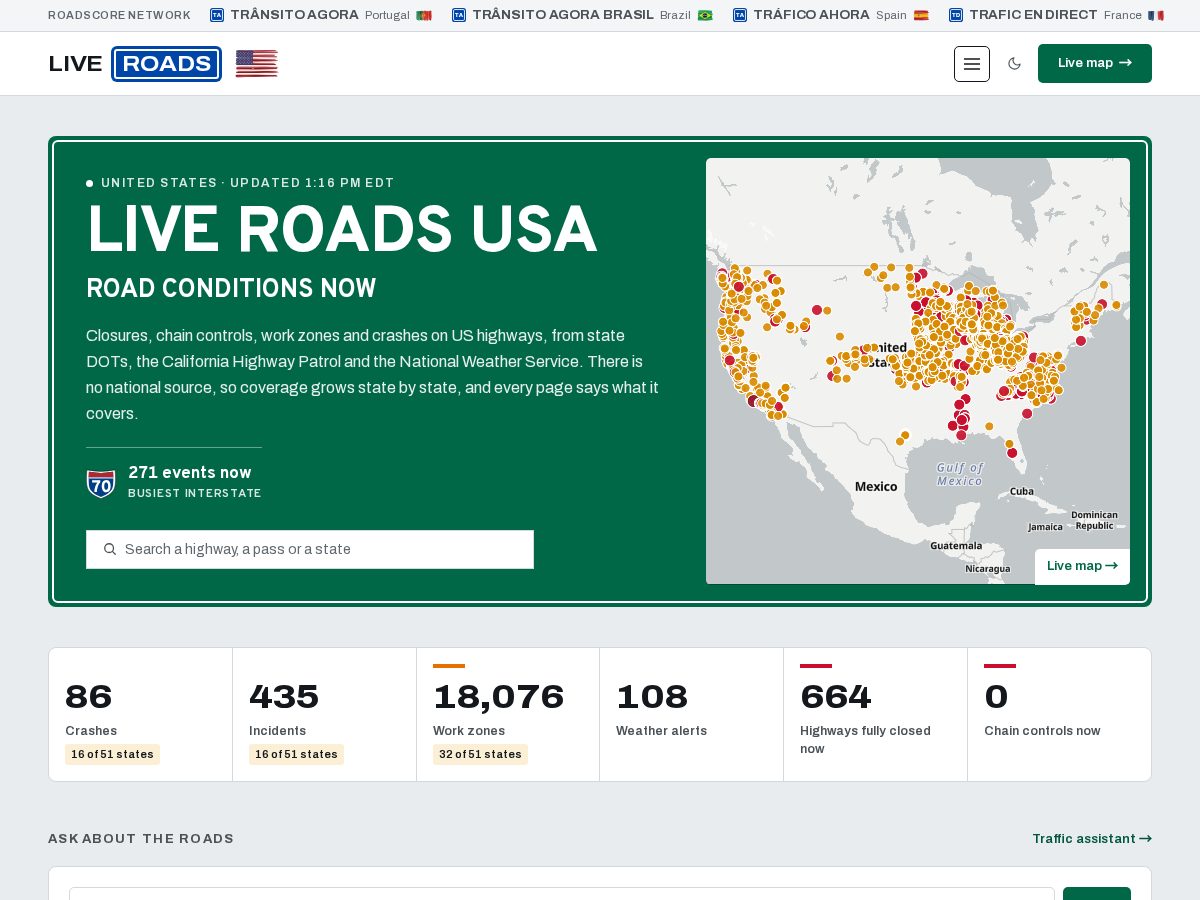Click the 271 events now text
Viewport: 1200px width, 900px height.
[190, 472]
